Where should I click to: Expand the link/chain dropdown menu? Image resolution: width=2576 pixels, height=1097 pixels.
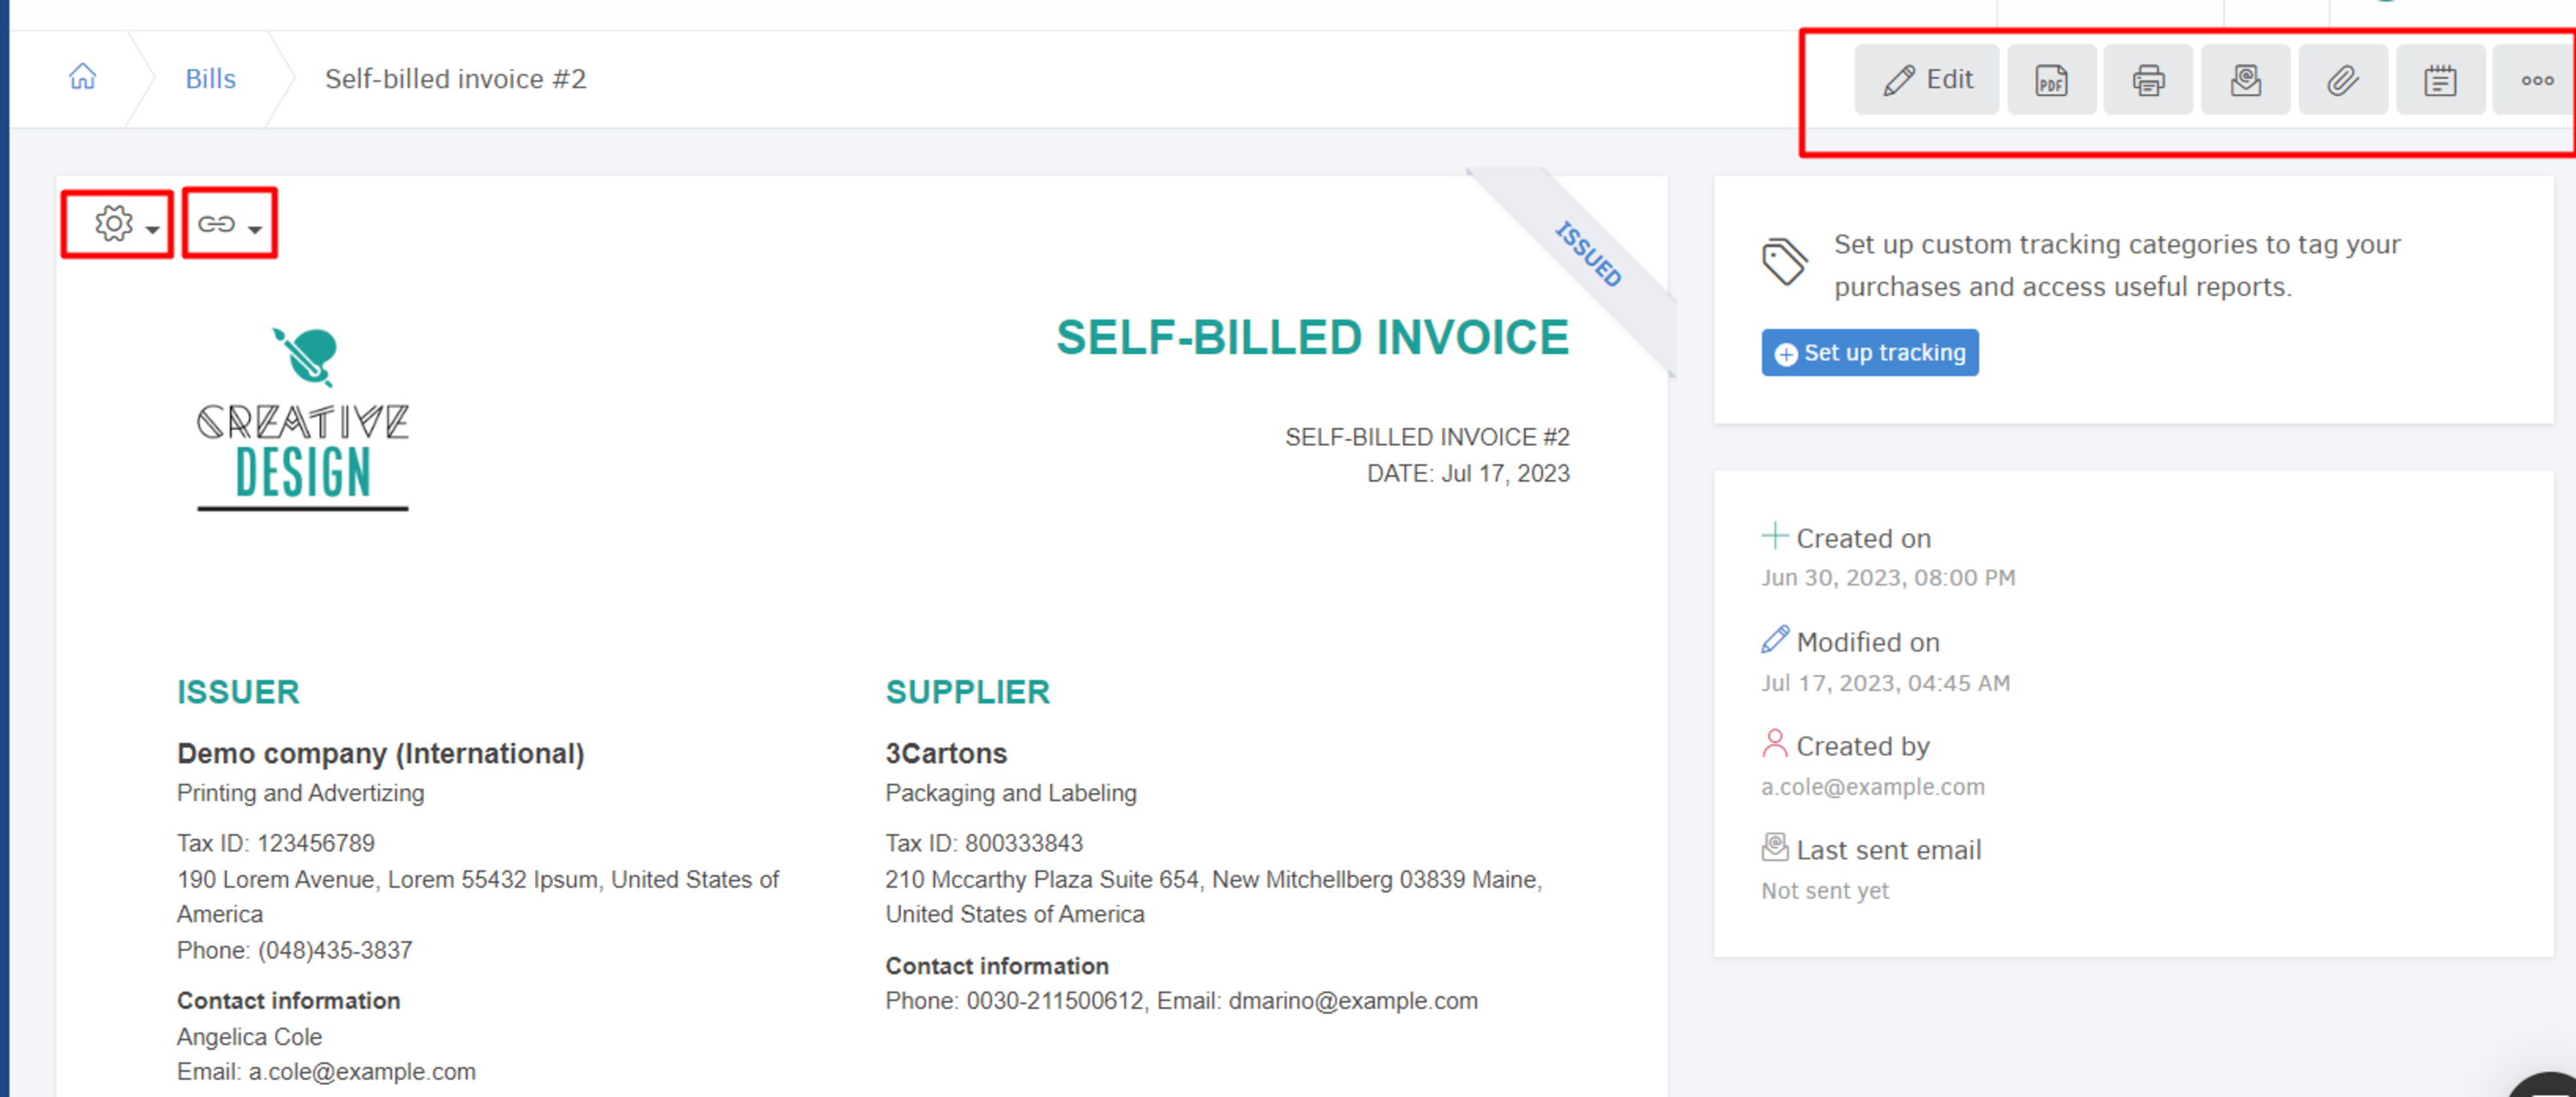228,225
